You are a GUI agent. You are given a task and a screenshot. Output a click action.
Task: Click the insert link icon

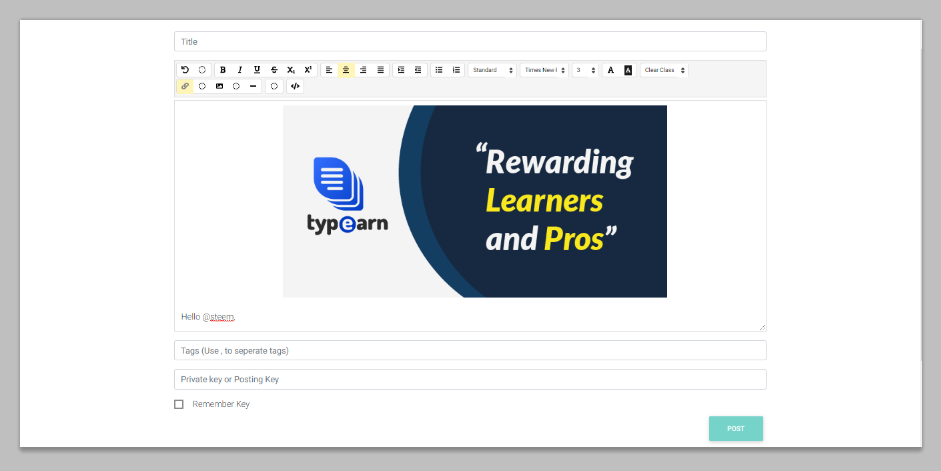[185, 86]
